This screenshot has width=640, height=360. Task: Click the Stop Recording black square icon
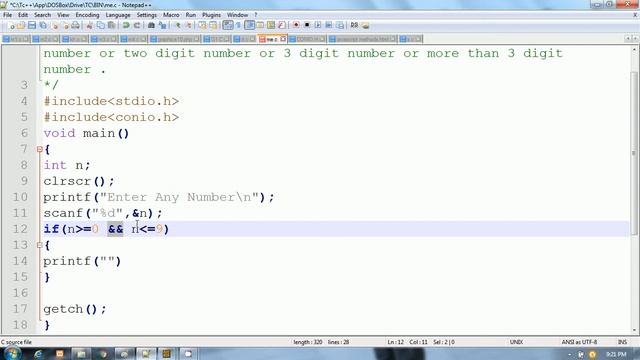pyautogui.click(x=307, y=25)
